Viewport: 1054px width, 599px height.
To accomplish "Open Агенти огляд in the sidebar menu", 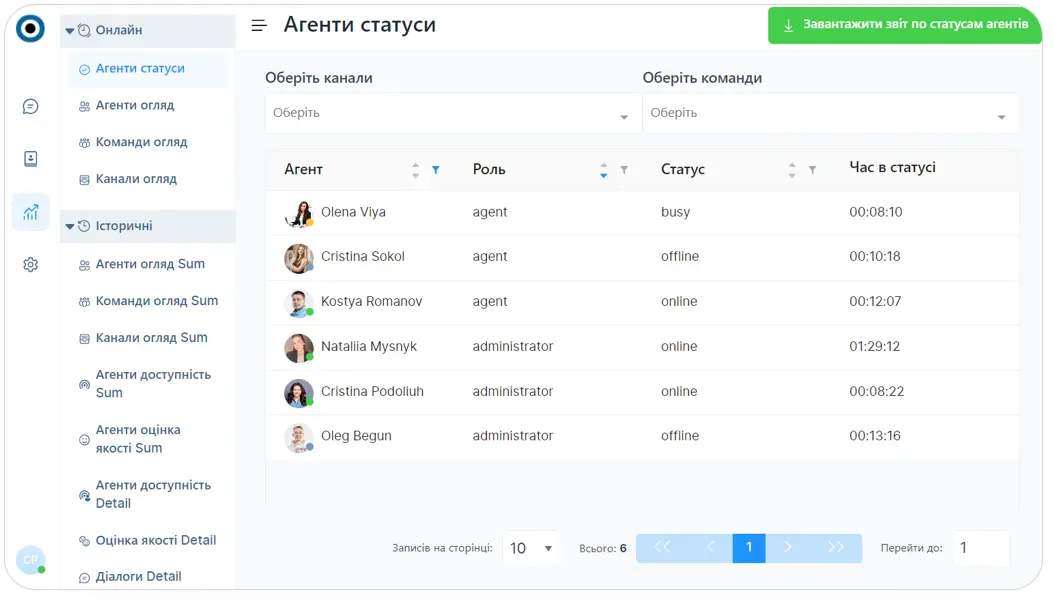I will (135, 105).
